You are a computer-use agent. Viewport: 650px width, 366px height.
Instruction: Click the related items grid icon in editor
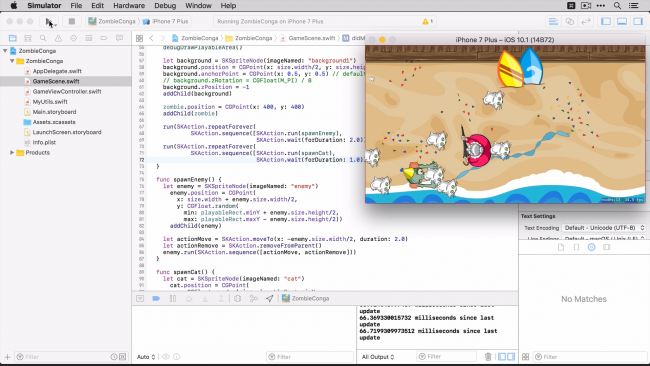(139, 38)
